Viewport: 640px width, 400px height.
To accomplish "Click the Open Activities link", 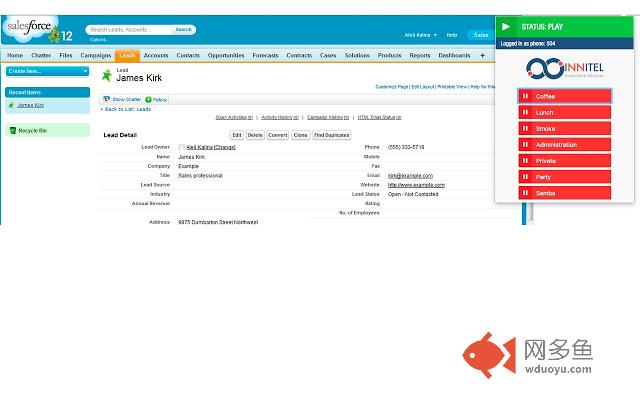I will coord(234,118).
